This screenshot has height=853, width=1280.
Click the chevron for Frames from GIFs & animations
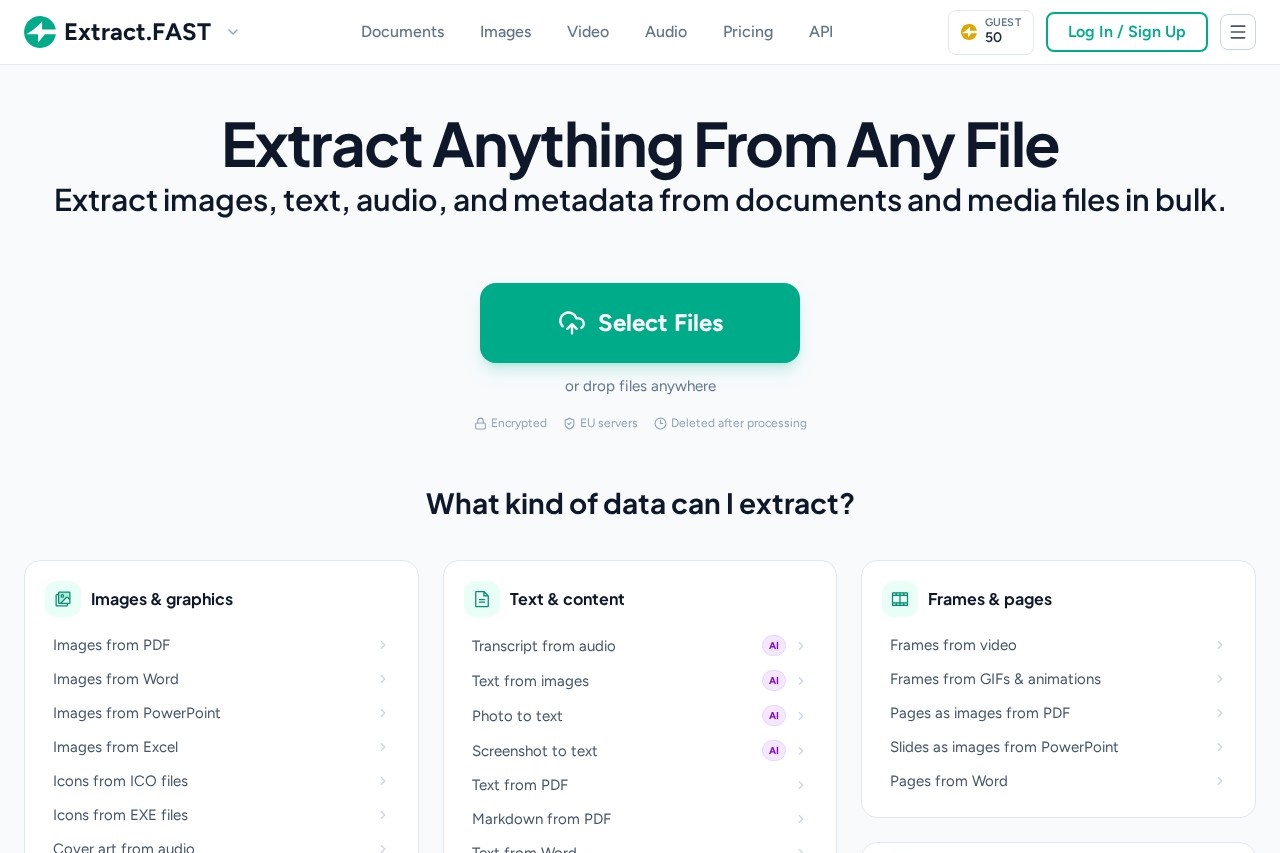coord(1219,679)
